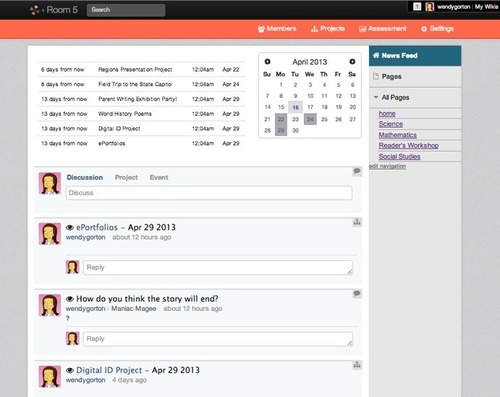Click the 'How do you think the story will end?' title
The image size is (500, 397).
(x=147, y=299)
